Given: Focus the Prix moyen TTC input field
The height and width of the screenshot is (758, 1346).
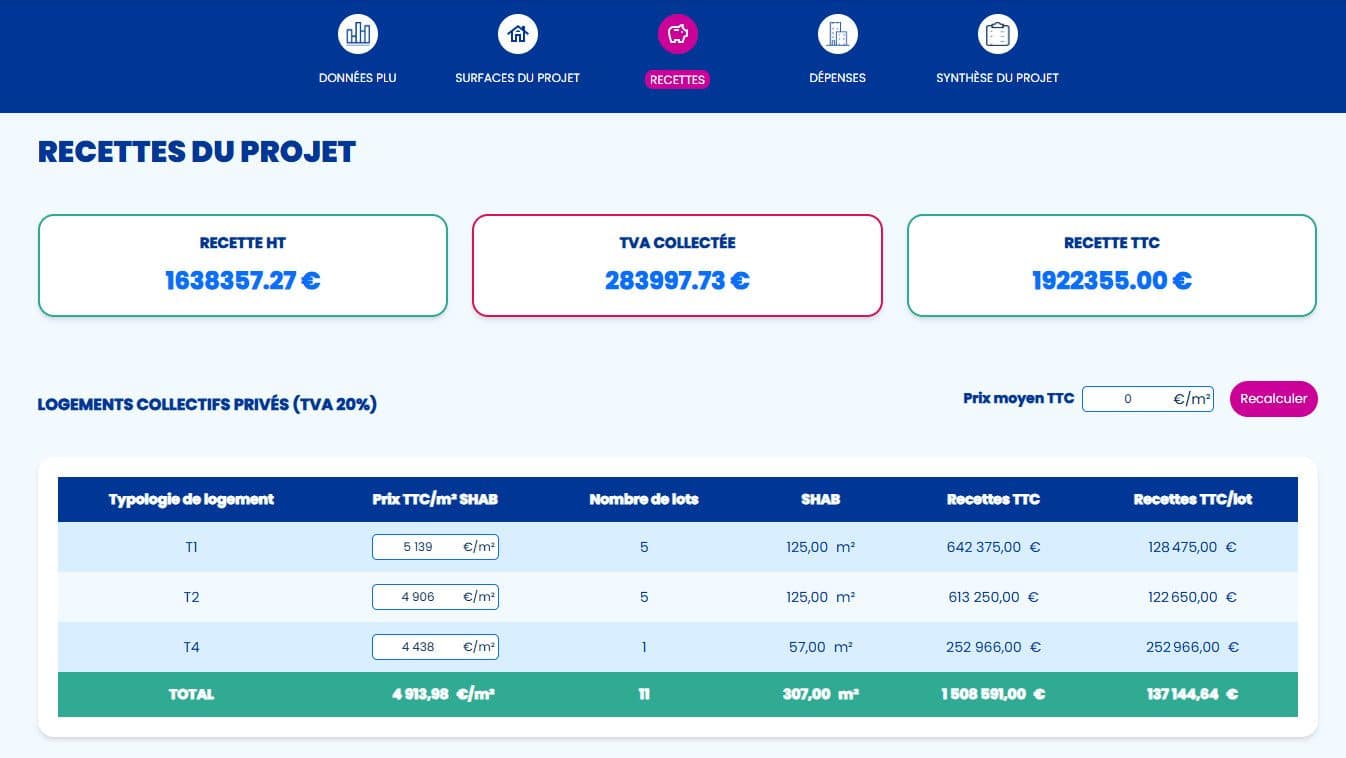Looking at the screenshot, I should click(x=1128, y=399).
